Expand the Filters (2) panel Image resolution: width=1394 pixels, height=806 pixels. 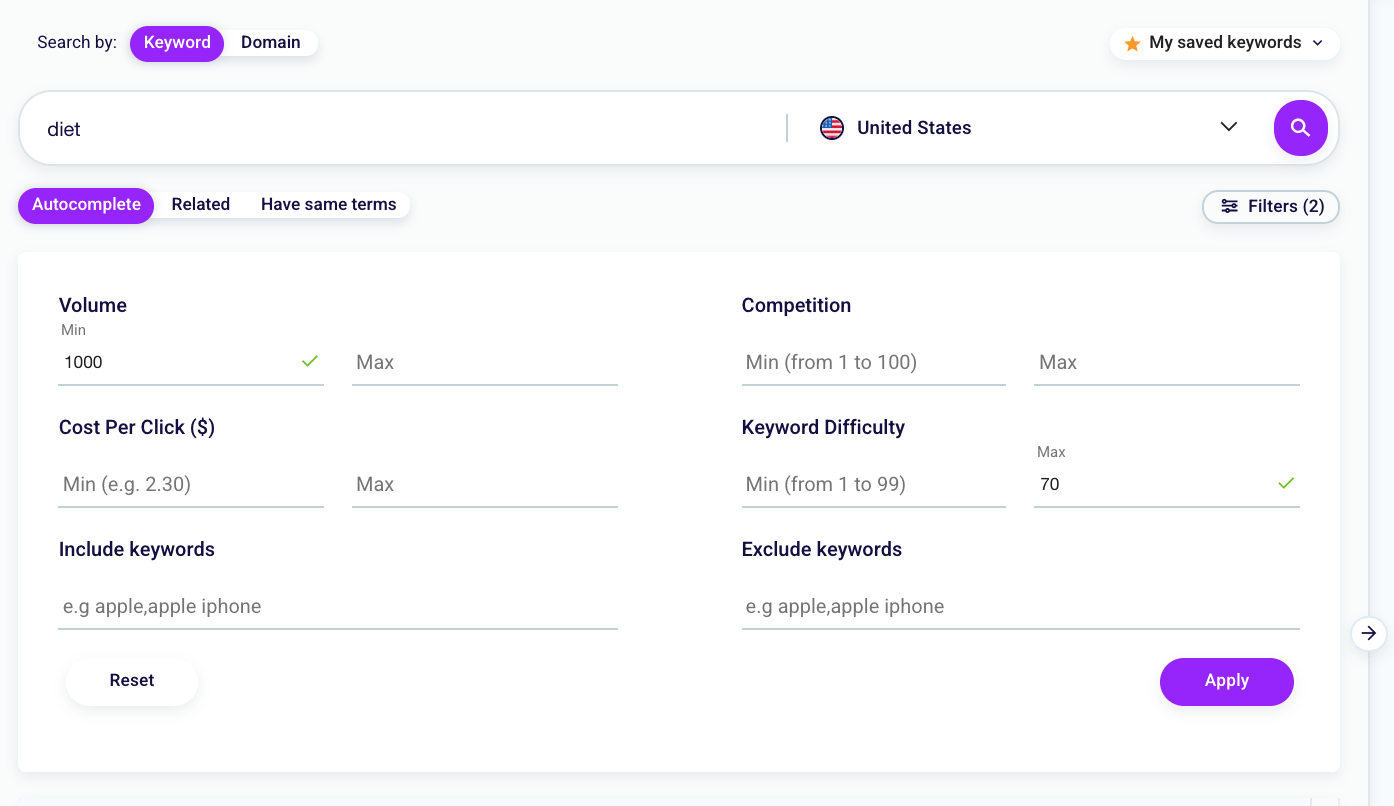click(1271, 206)
